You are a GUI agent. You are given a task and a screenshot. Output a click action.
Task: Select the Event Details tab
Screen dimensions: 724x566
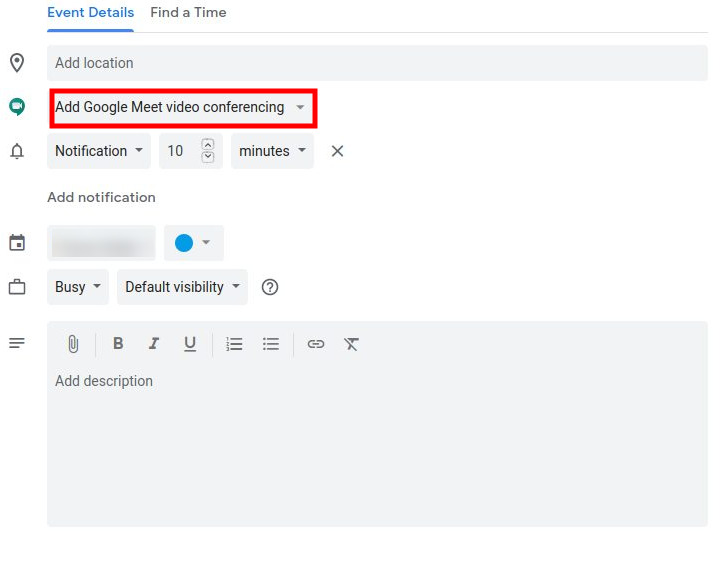90,13
